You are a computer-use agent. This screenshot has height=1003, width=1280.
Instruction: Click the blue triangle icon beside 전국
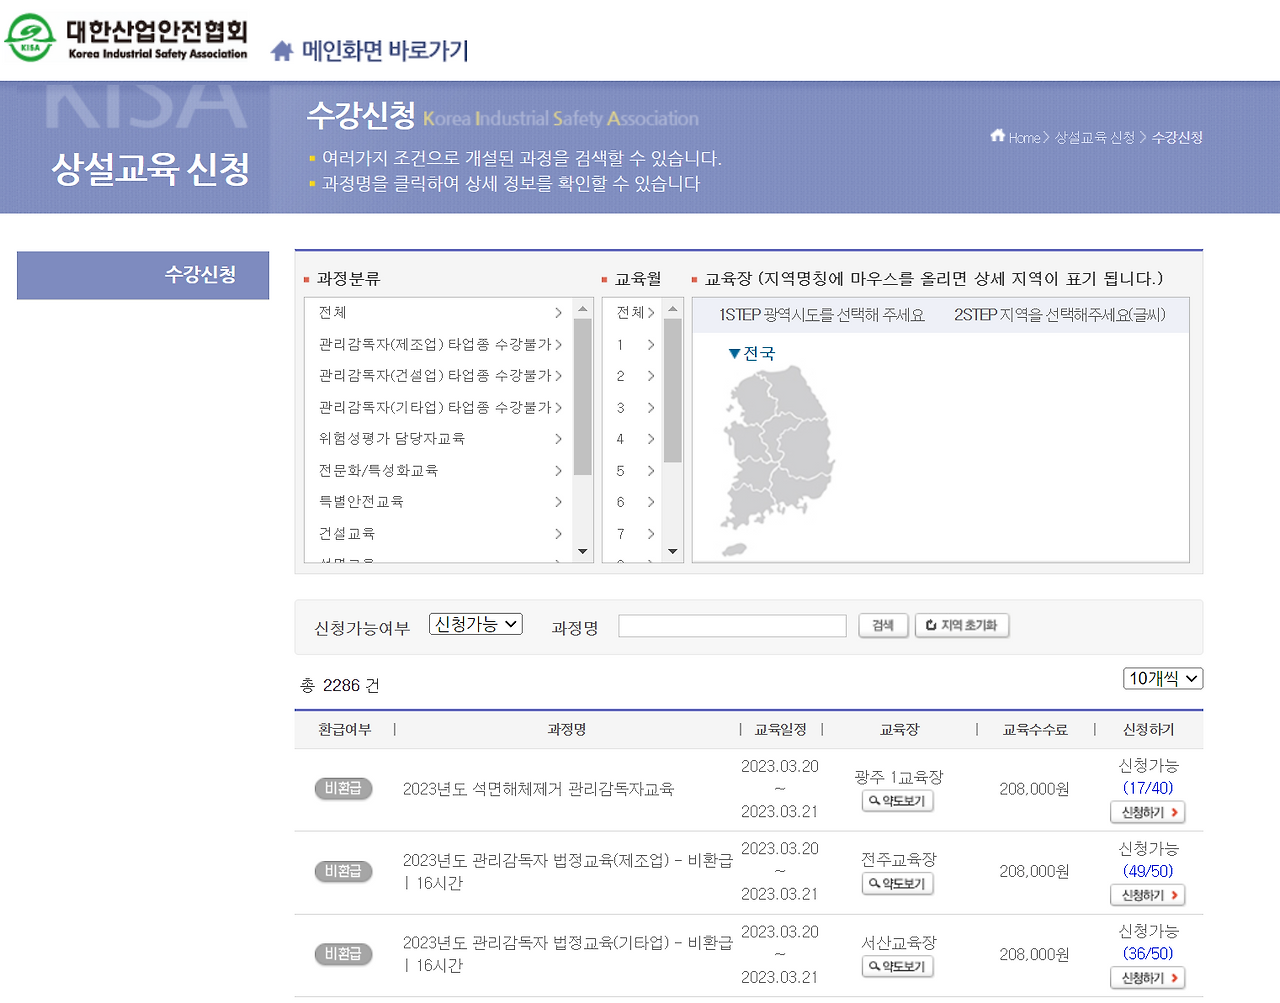pos(736,352)
